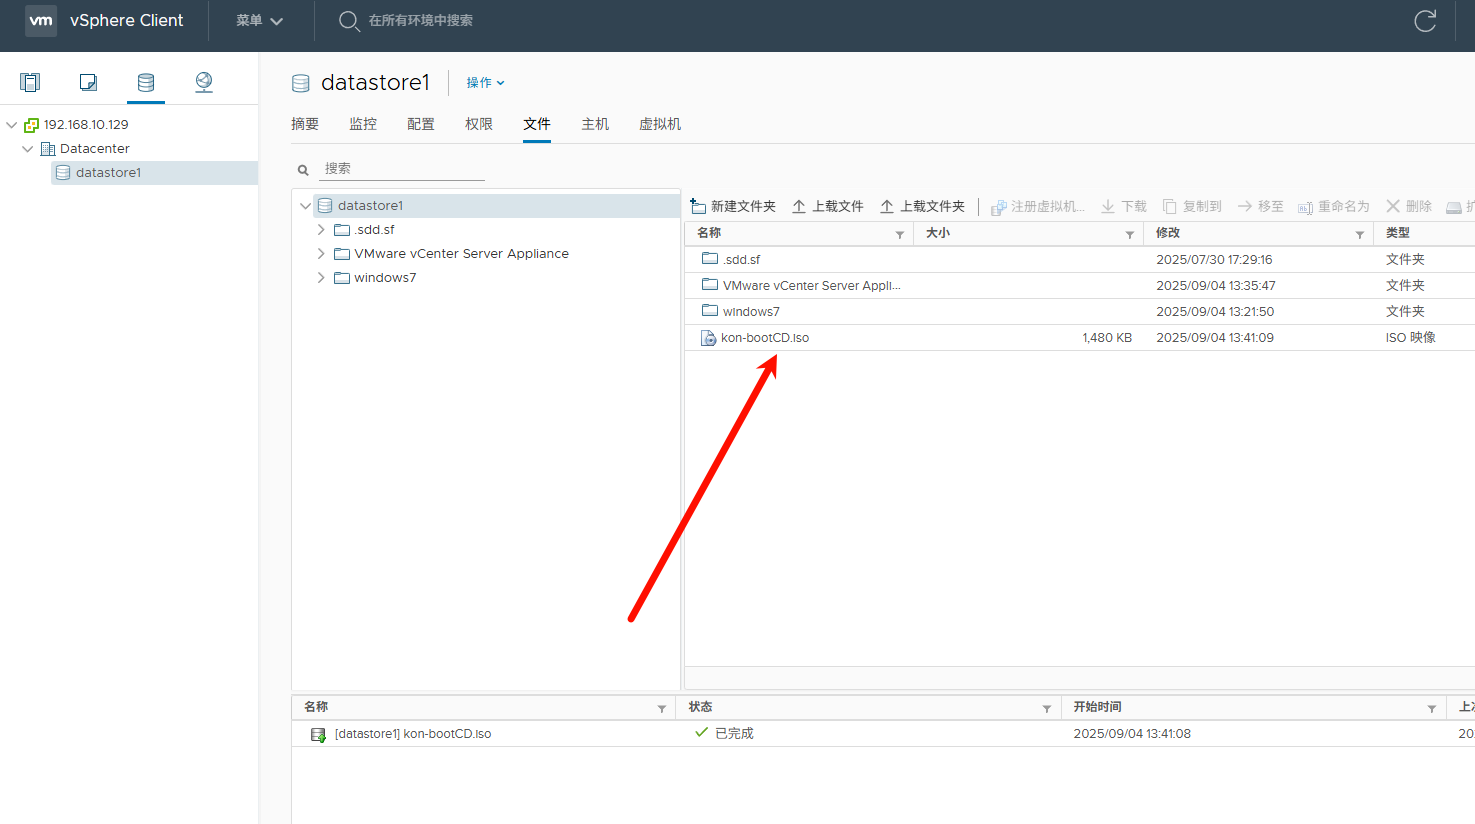Click the global search box in header
Screen dimensions: 1475x824
click(x=420, y=21)
